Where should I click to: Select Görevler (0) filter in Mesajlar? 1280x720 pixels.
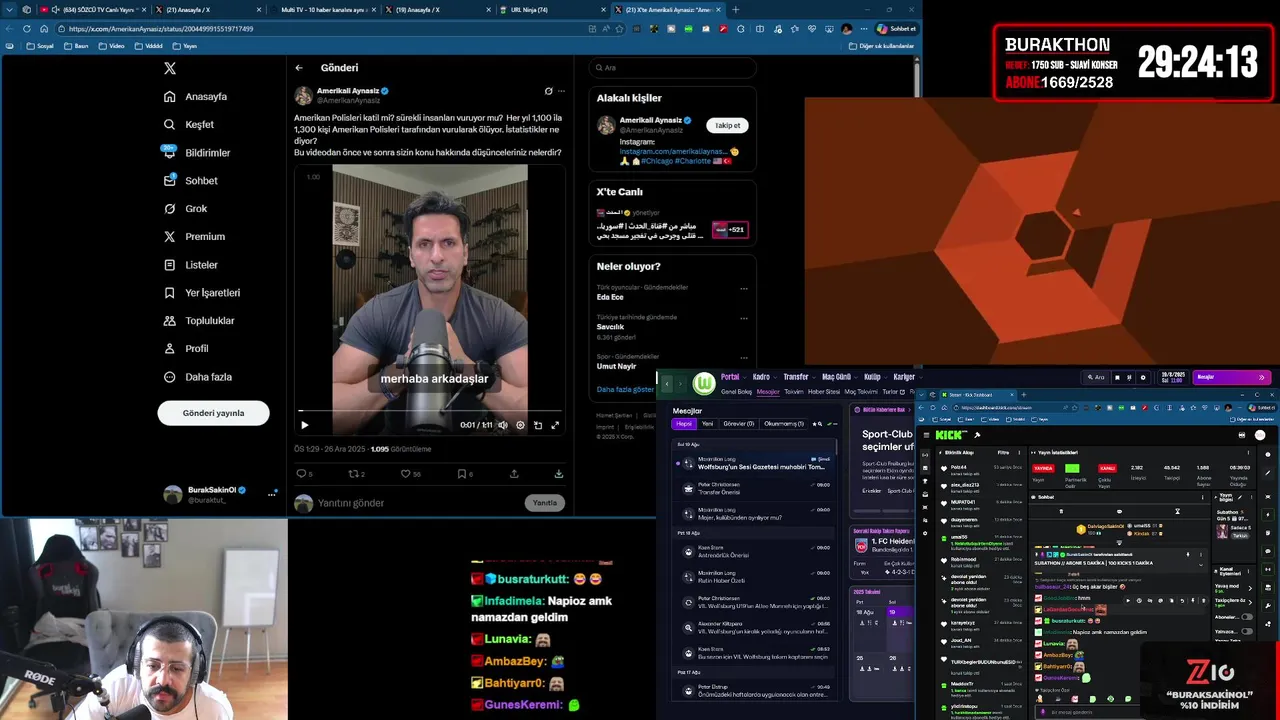tap(738, 424)
